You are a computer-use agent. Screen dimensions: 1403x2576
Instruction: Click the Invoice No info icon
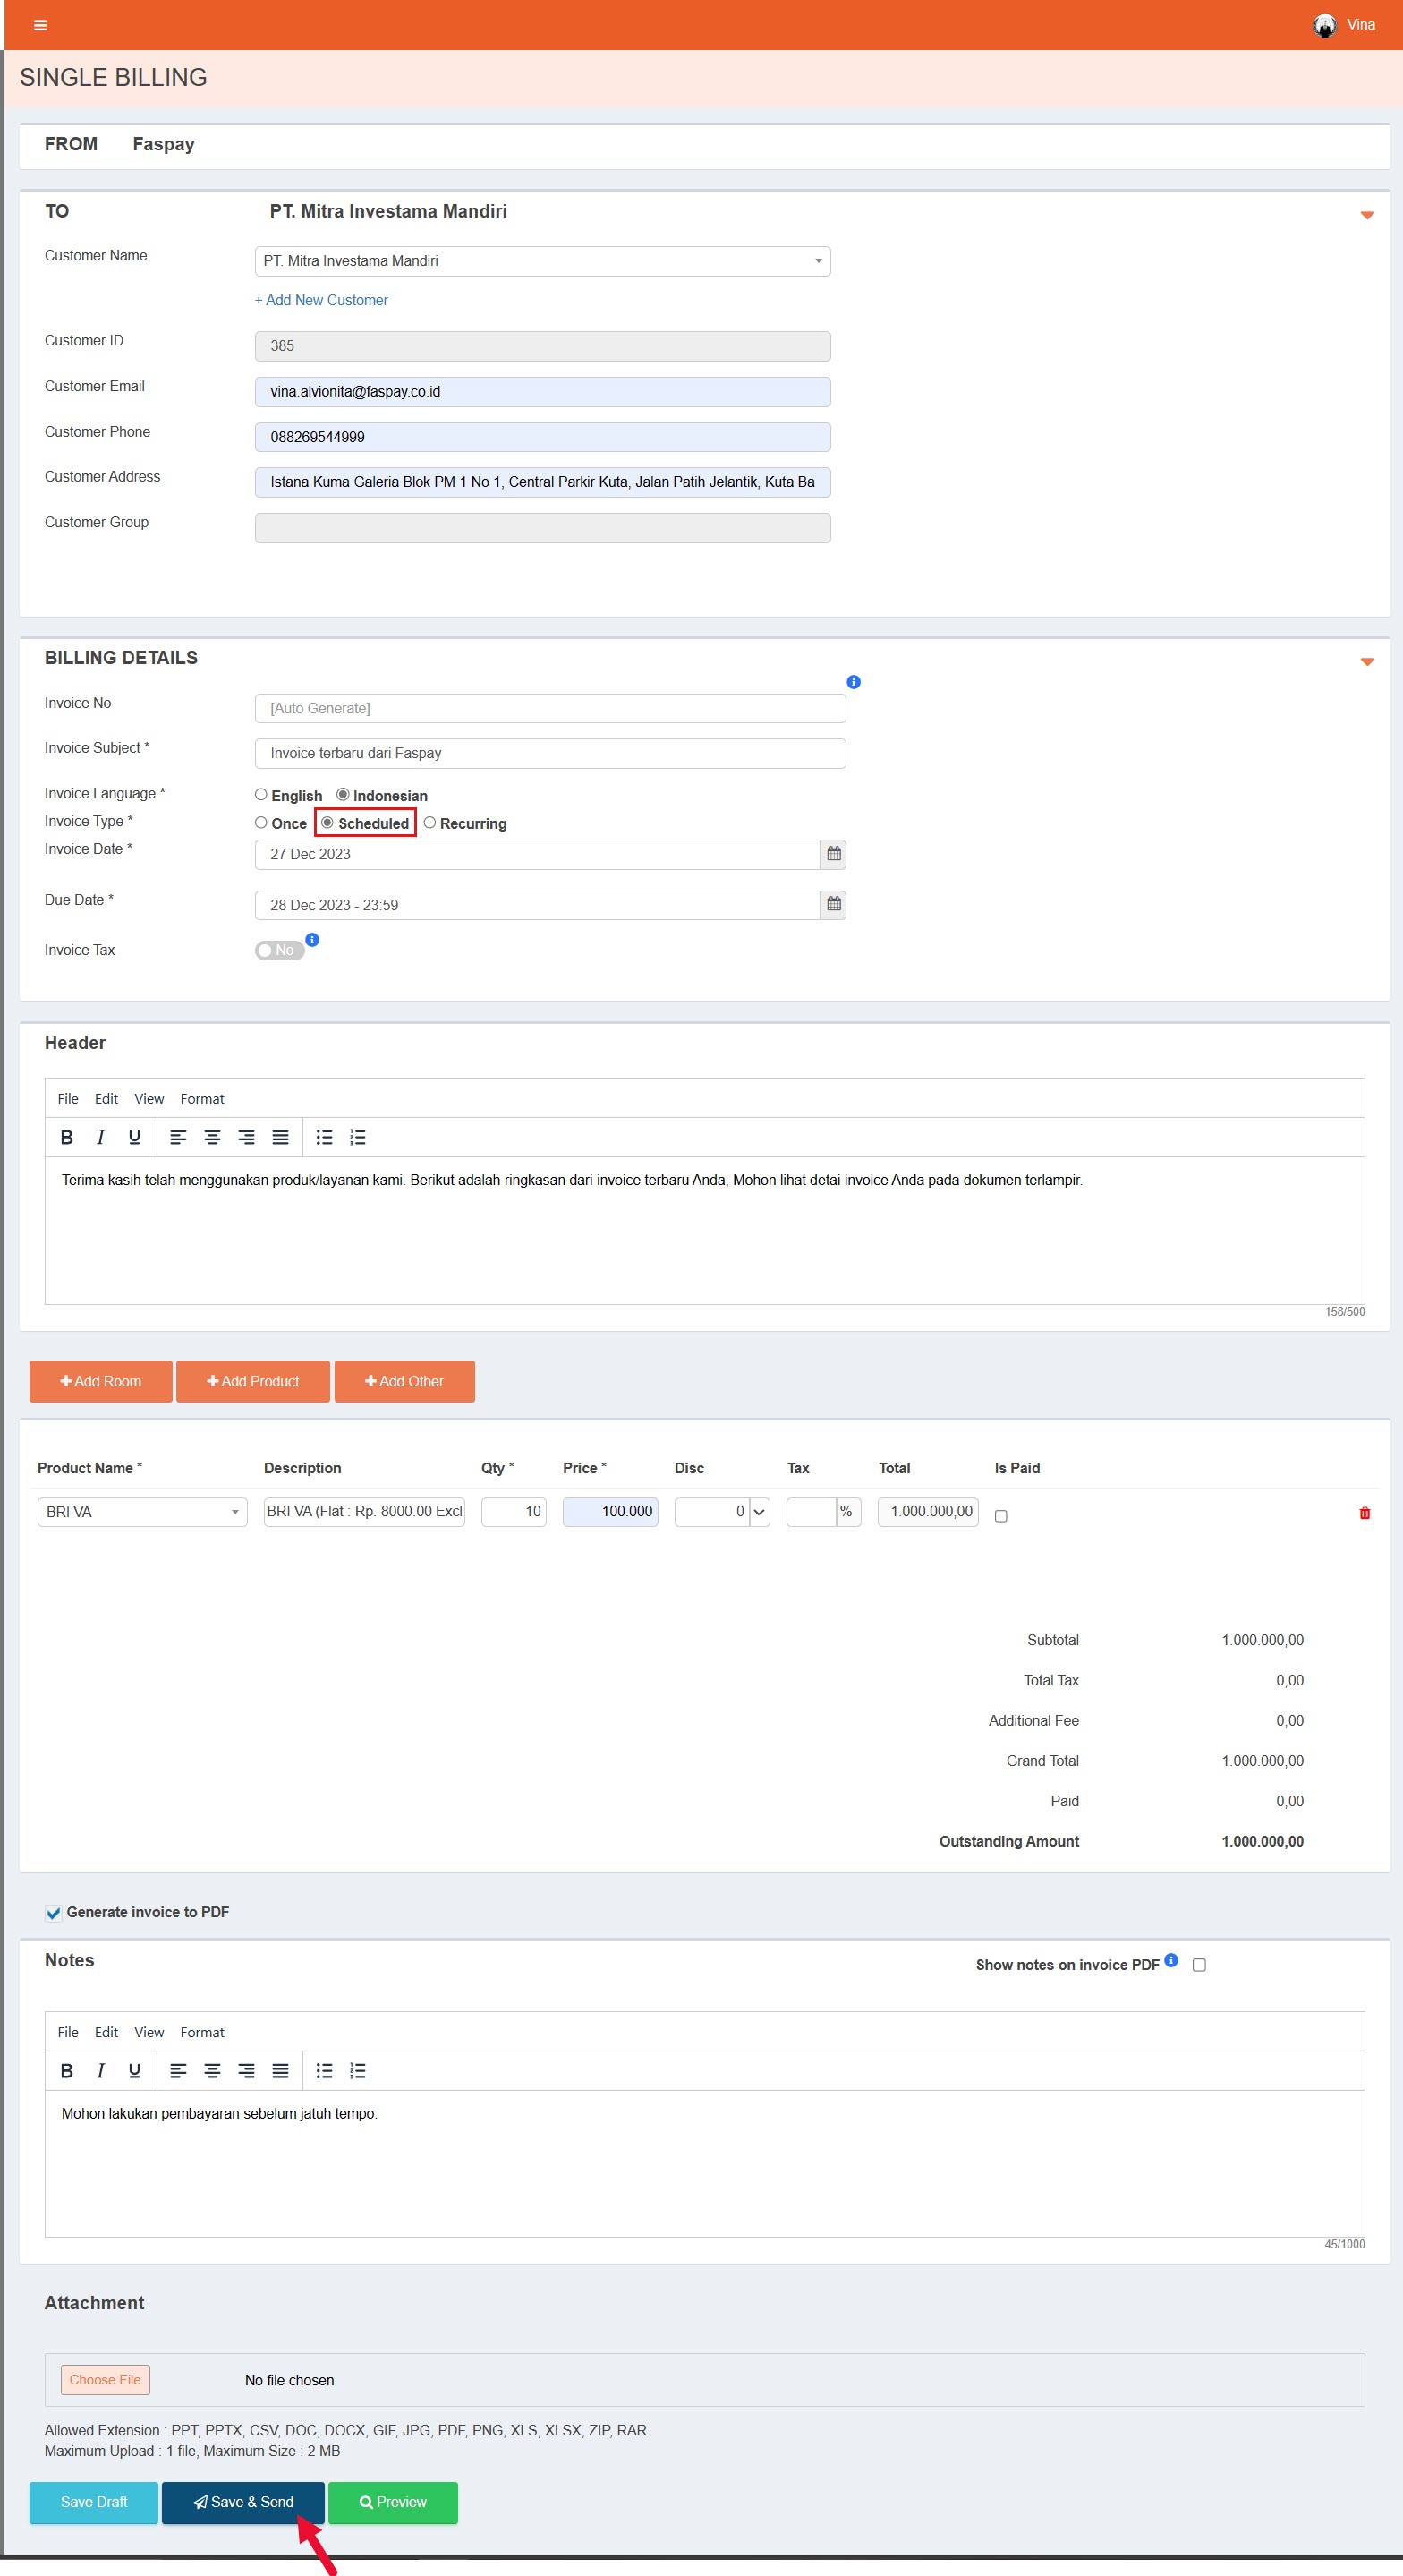tap(853, 682)
